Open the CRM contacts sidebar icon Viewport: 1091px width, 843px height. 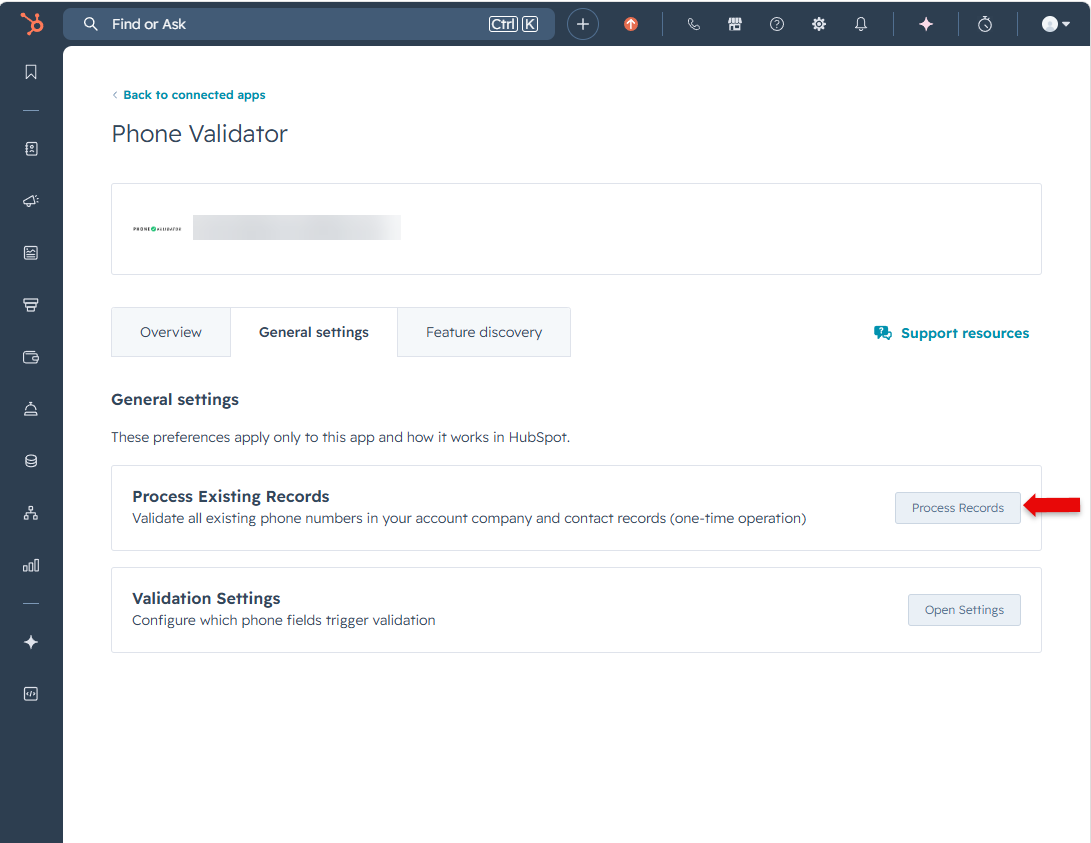click(x=31, y=149)
